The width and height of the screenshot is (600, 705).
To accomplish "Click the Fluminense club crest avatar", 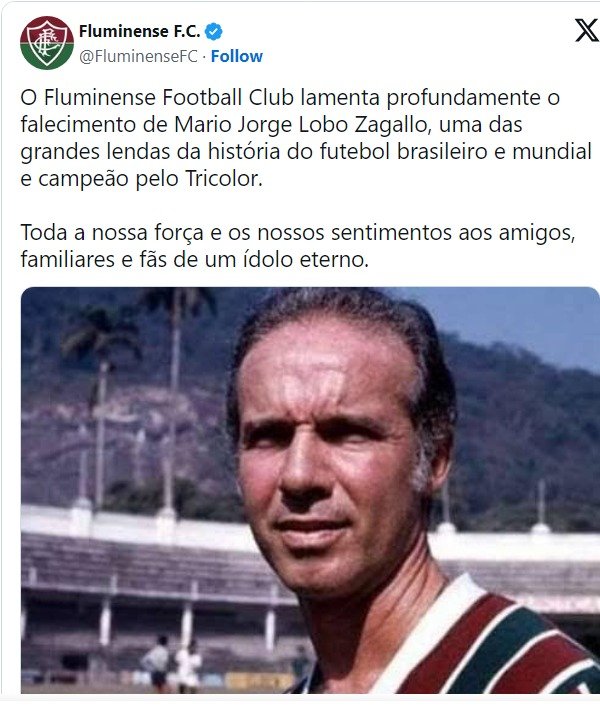I will click(x=47, y=43).
